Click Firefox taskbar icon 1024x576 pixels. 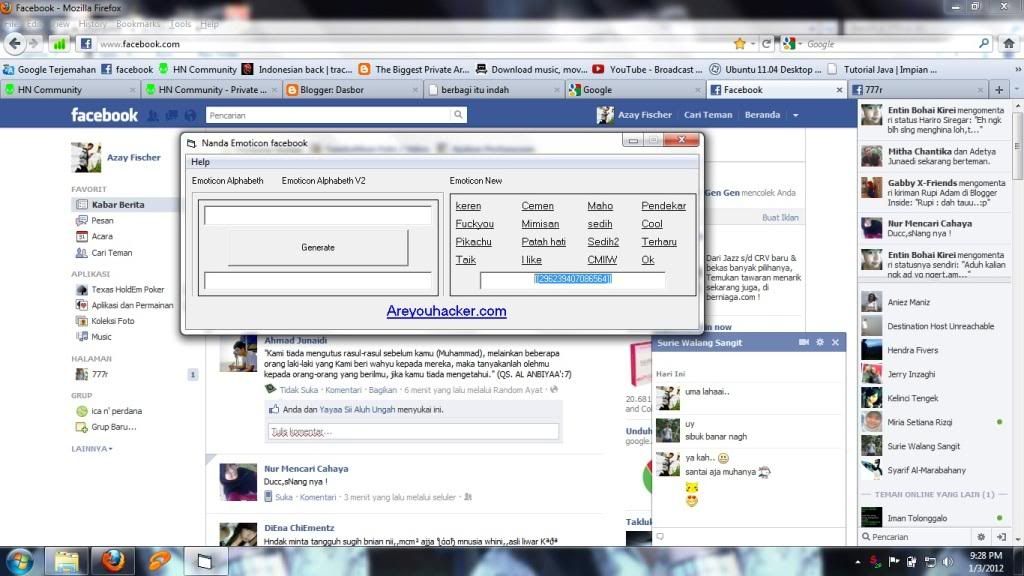pyautogui.click(x=112, y=561)
